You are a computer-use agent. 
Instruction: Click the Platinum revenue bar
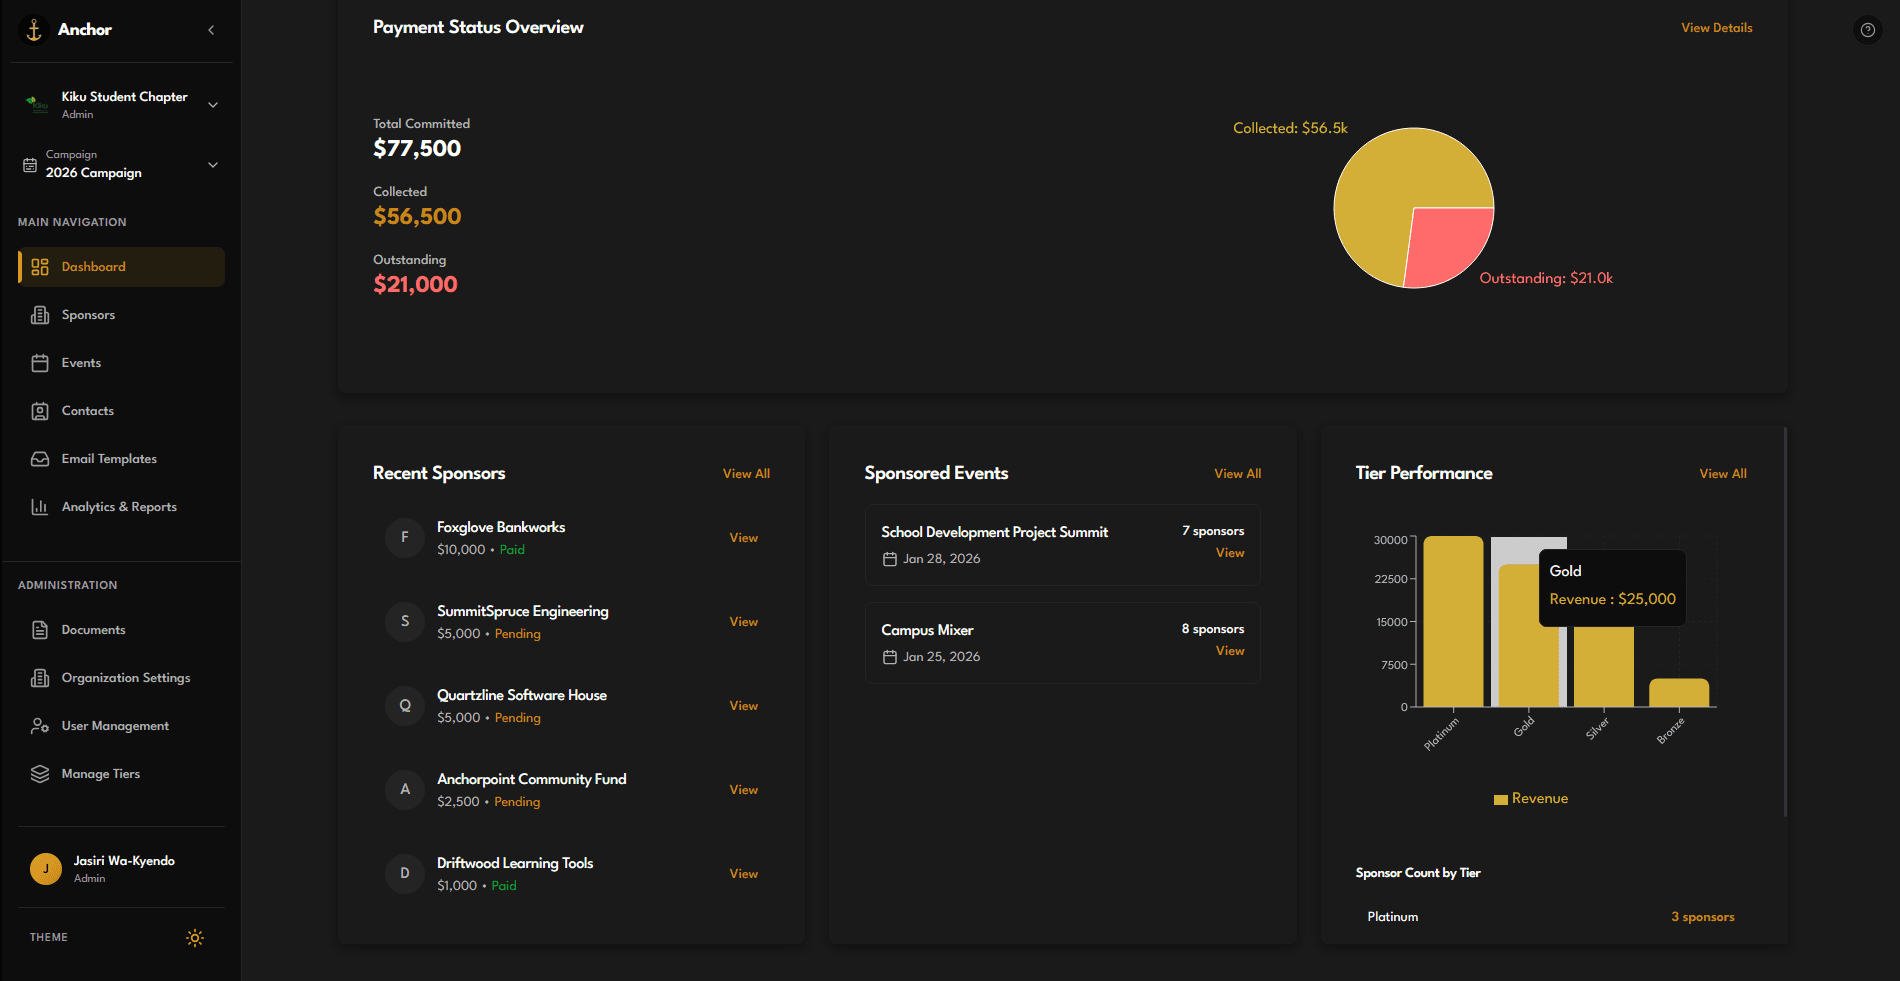point(1453,621)
